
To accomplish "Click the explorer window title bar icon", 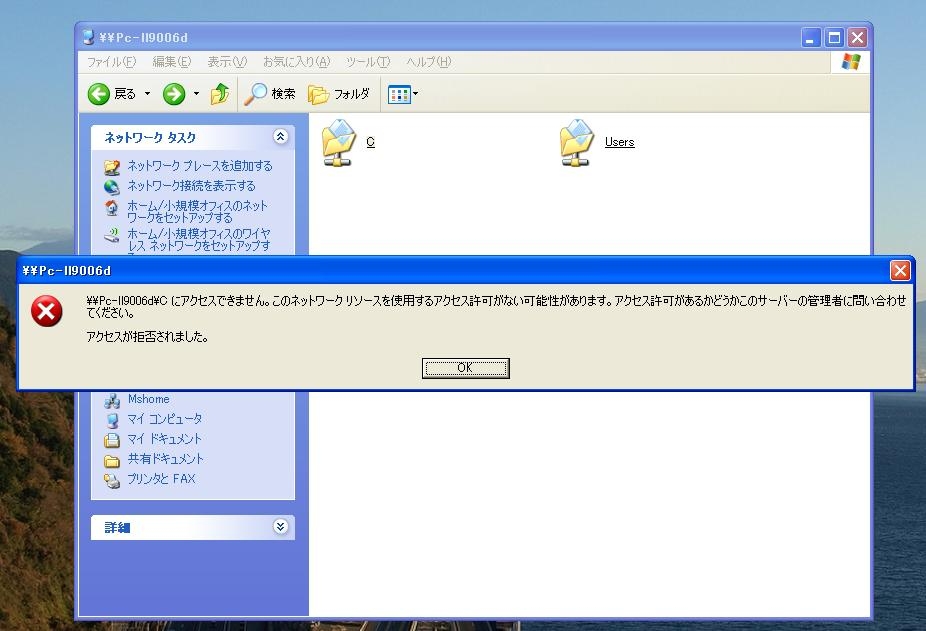I will (89, 37).
